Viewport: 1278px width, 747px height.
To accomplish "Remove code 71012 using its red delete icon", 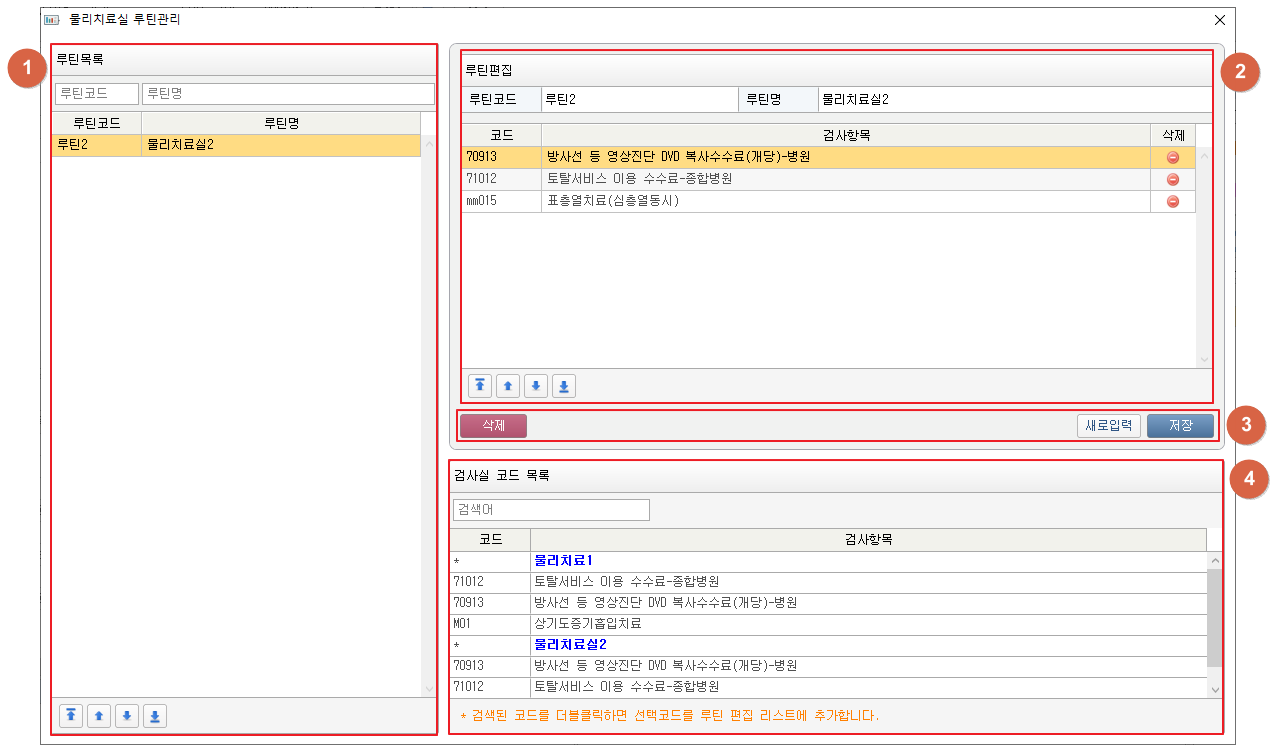I will 1173,179.
